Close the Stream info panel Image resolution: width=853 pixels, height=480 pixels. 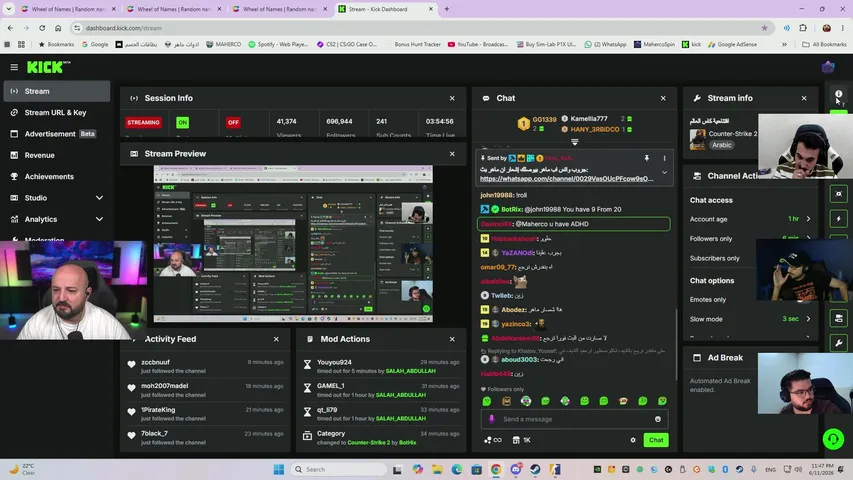pos(804,99)
